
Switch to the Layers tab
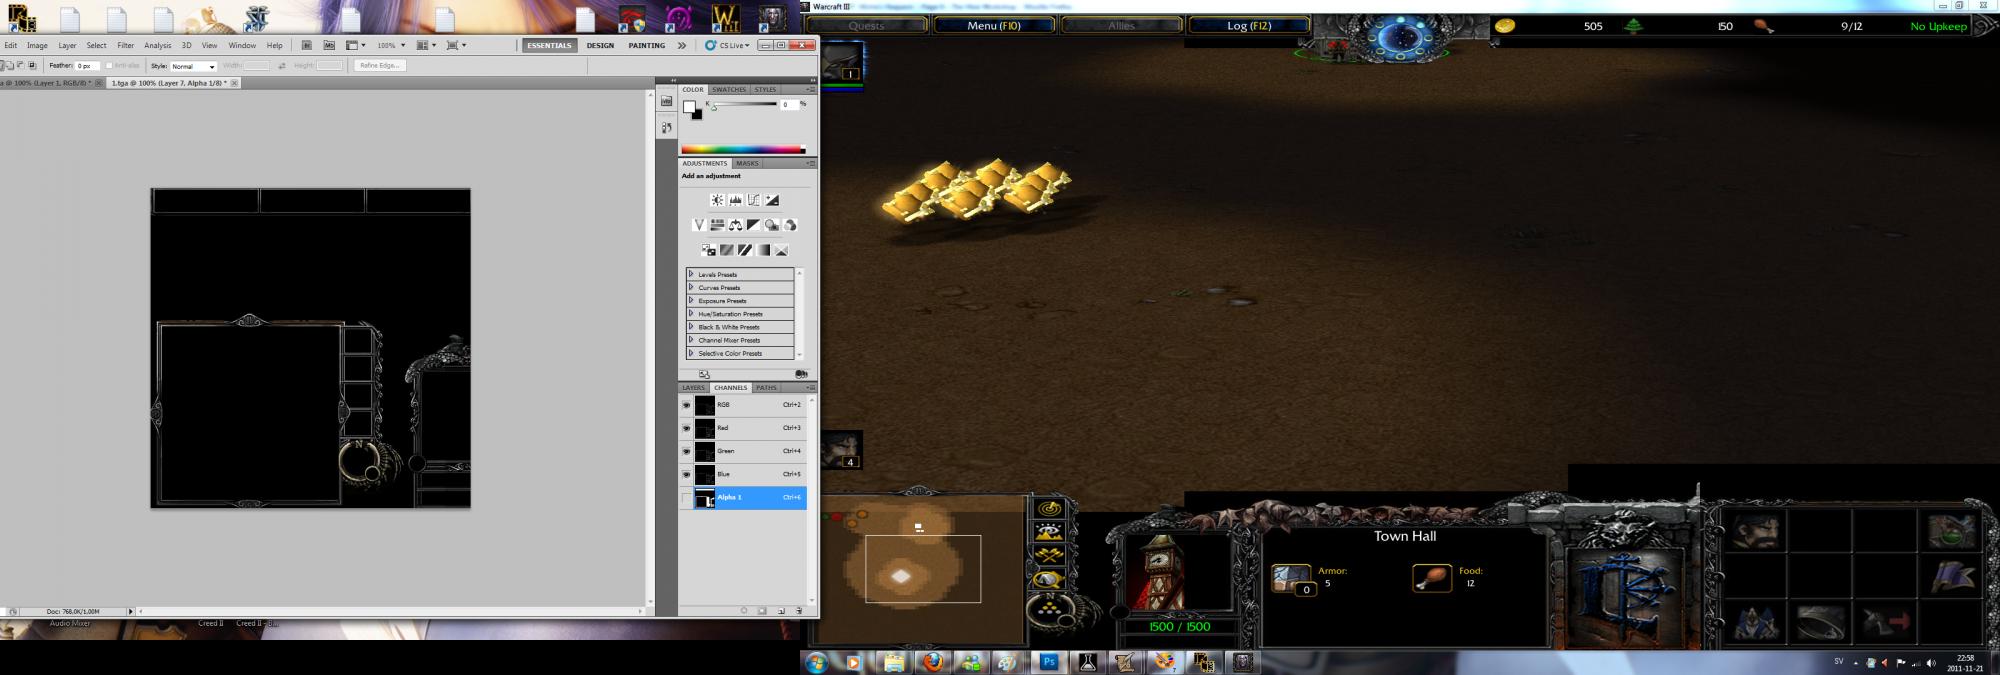pyautogui.click(x=693, y=387)
